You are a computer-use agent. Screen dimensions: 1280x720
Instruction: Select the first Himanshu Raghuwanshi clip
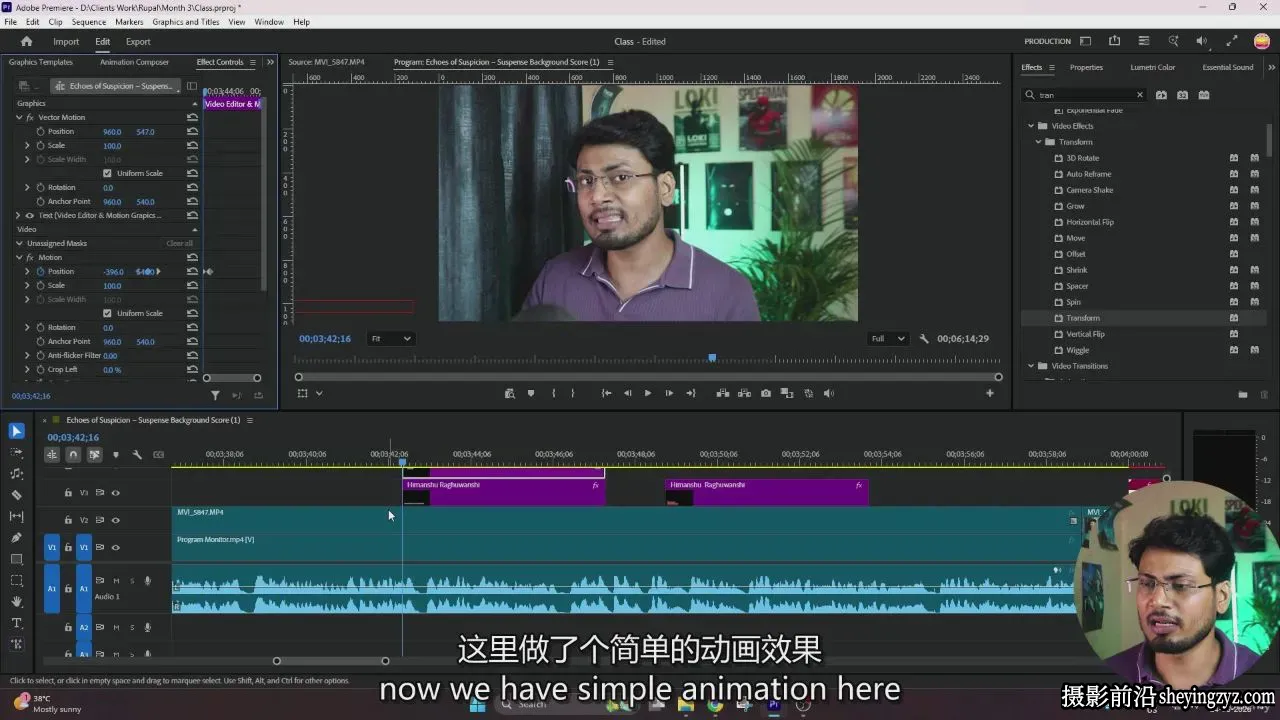point(503,491)
